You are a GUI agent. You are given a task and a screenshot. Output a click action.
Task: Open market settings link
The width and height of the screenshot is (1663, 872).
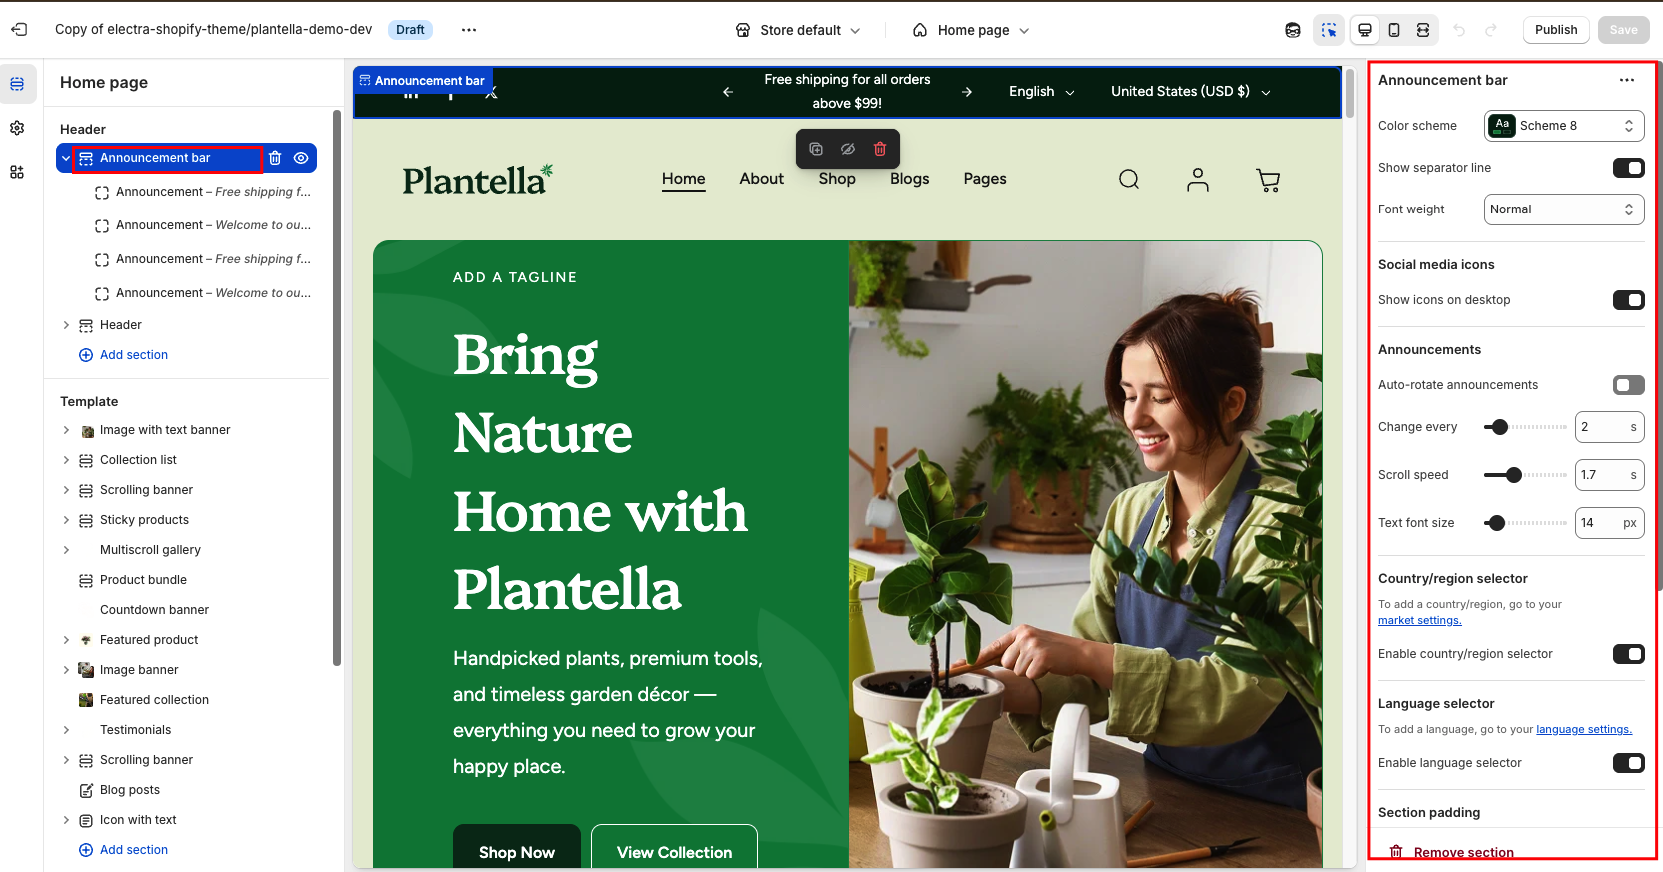pos(1419,620)
